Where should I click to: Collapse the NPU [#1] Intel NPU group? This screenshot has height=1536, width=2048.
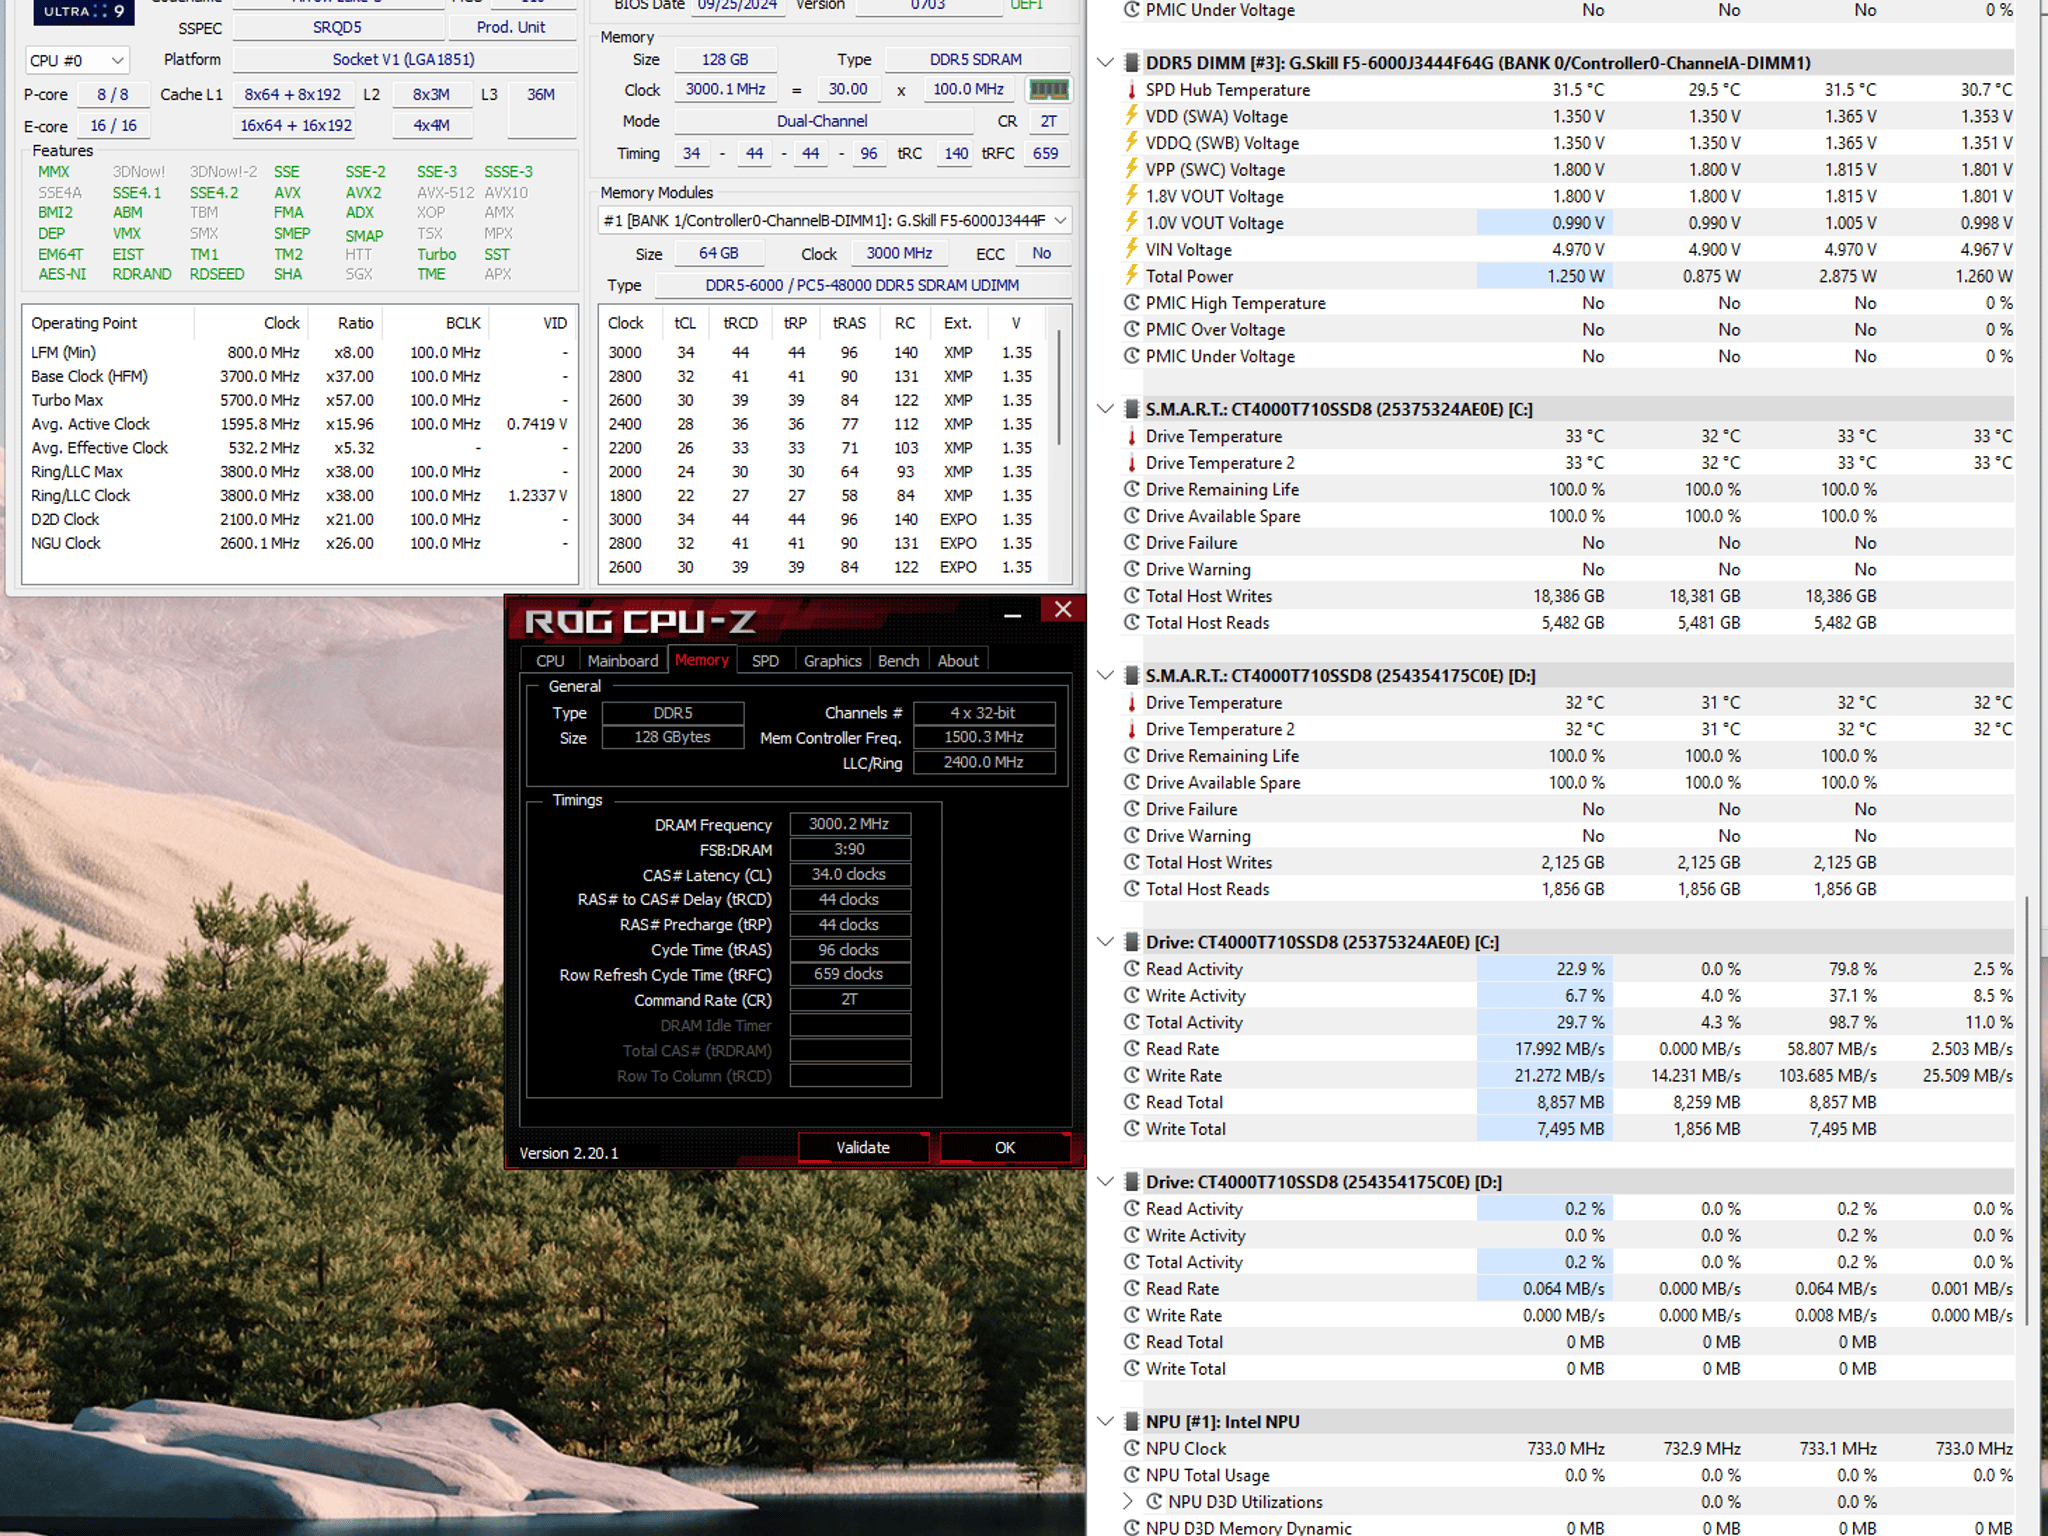pos(1105,1422)
